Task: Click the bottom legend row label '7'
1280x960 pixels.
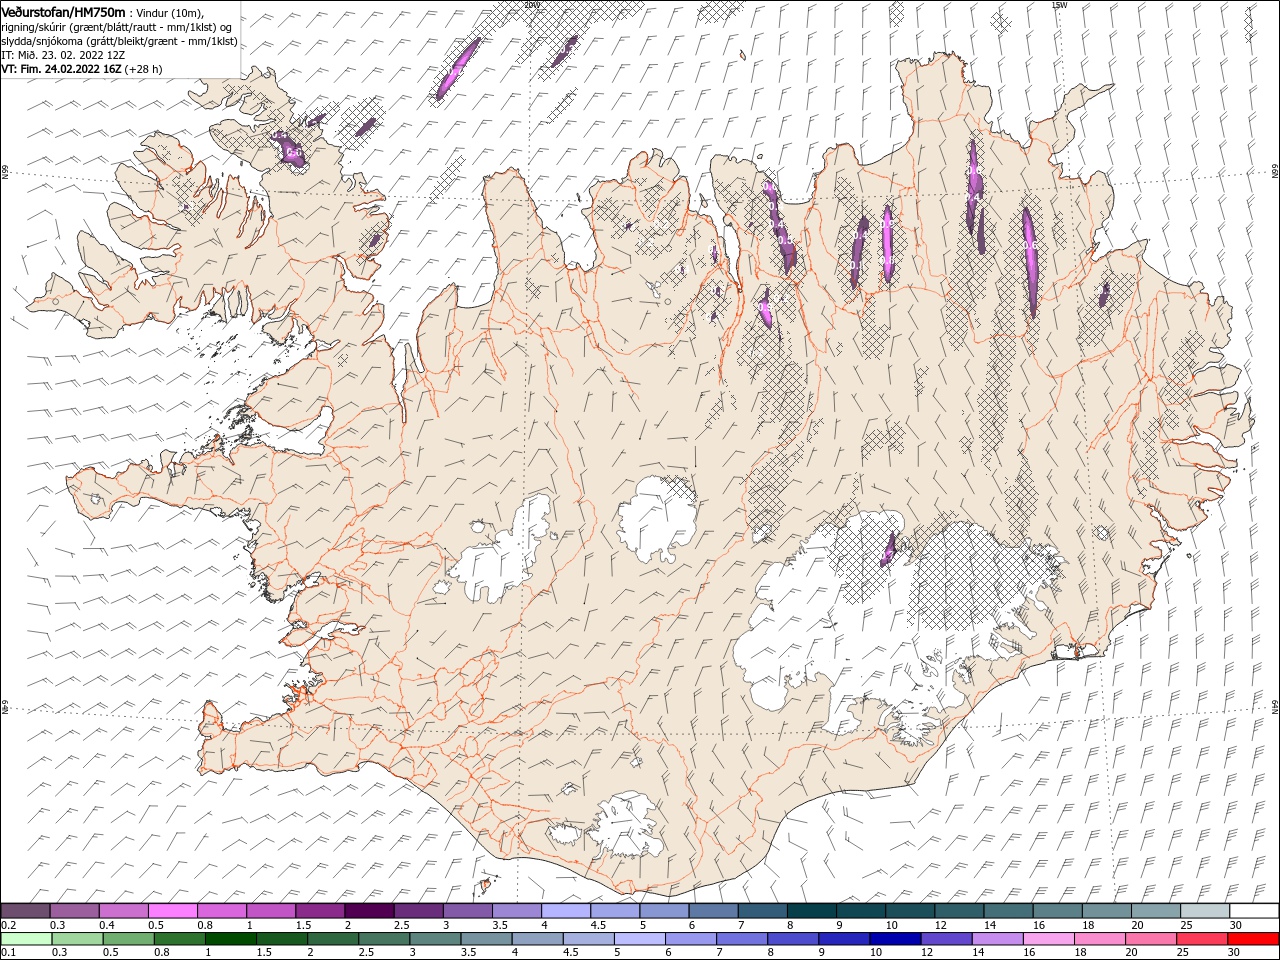Action: click(x=718, y=953)
